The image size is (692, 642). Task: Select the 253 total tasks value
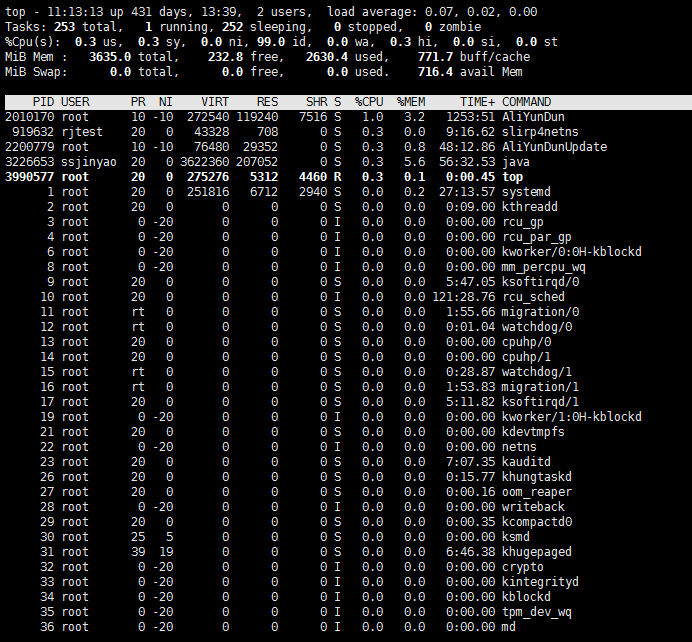pos(64,27)
